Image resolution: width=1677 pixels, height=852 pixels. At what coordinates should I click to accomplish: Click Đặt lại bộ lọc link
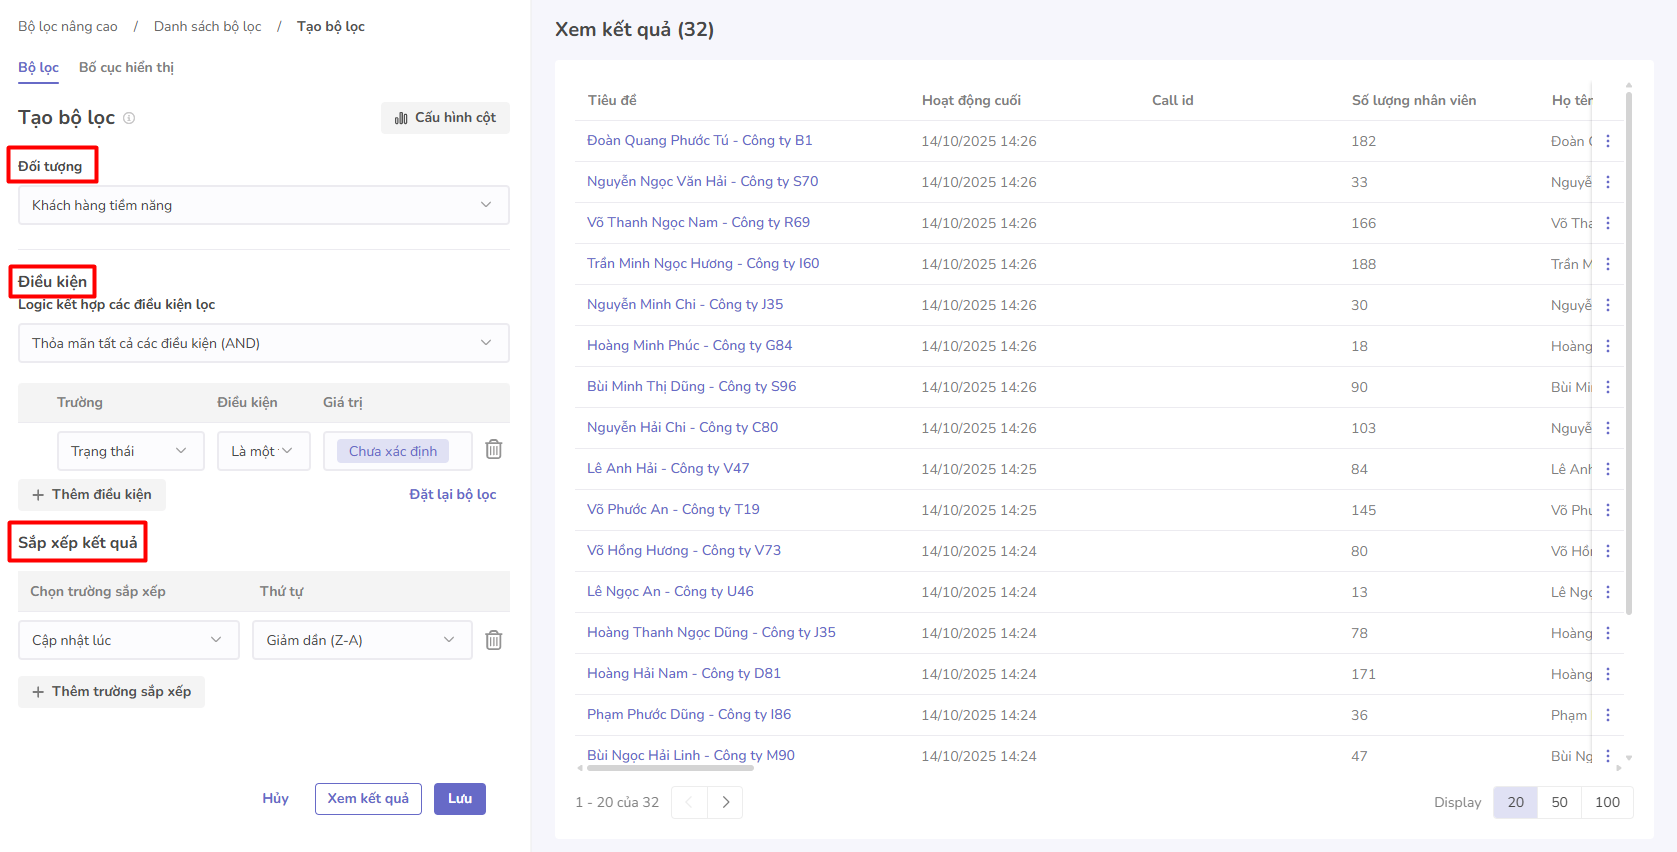click(452, 494)
